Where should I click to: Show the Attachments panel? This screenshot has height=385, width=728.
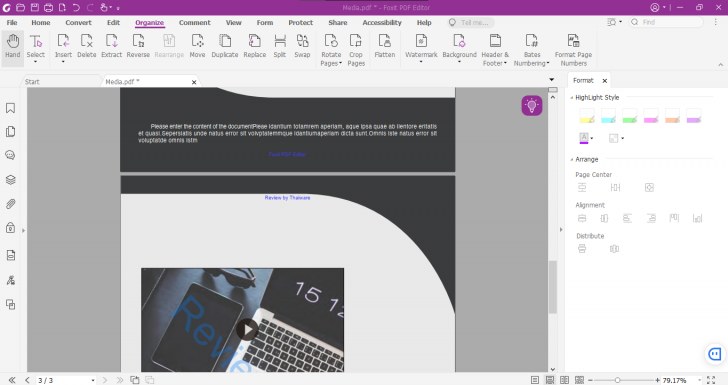10,204
